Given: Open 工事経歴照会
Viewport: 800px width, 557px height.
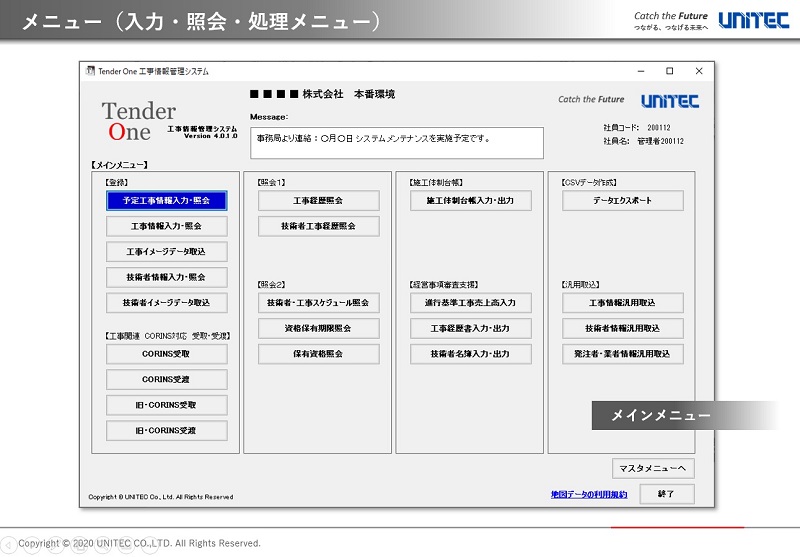Looking at the screenshot, I should point(318,200).
